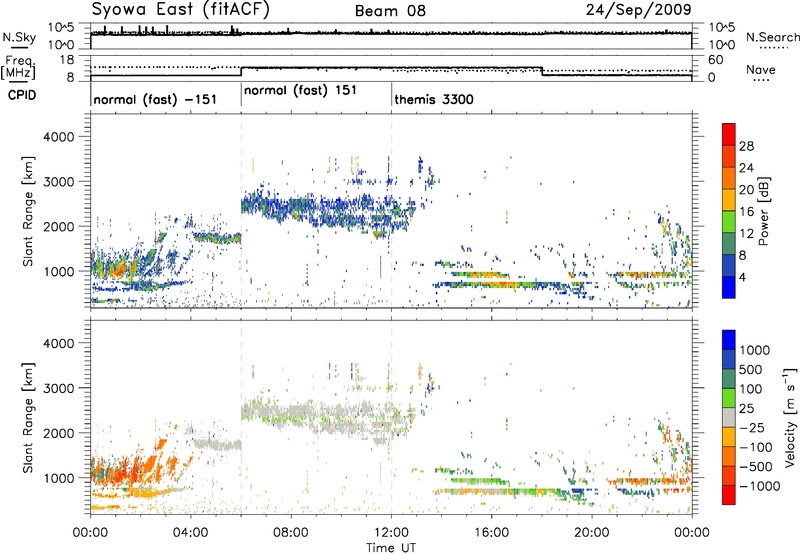Viewport: 800px width, 554px height.
Task: Select 'normal (fast) -151' CPID label
Action: [155, 99]
